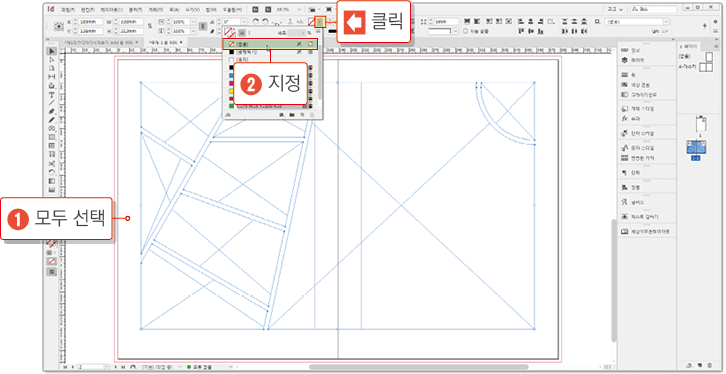The width and height of the screenshot is (726, 374).
Task: Open the Stroke panel icon
Action: pos(624,75)
